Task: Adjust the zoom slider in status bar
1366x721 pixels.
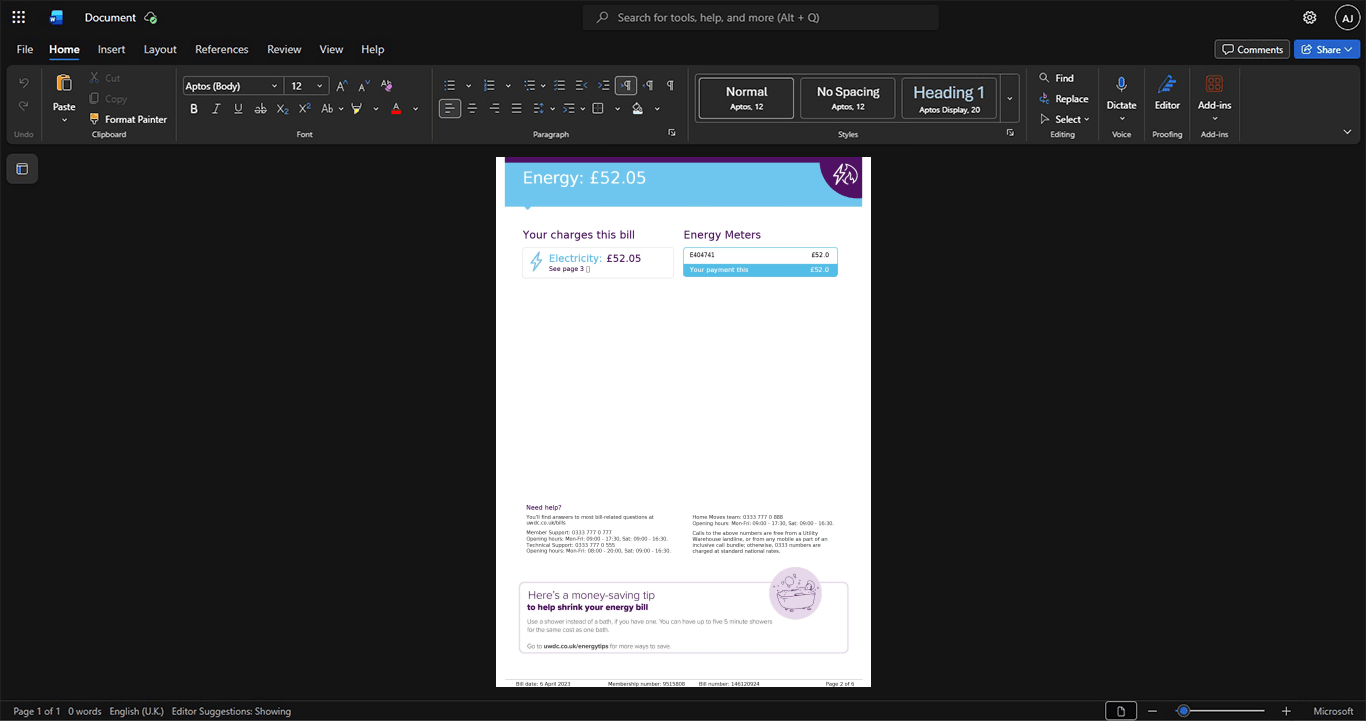Action: 1220,711
